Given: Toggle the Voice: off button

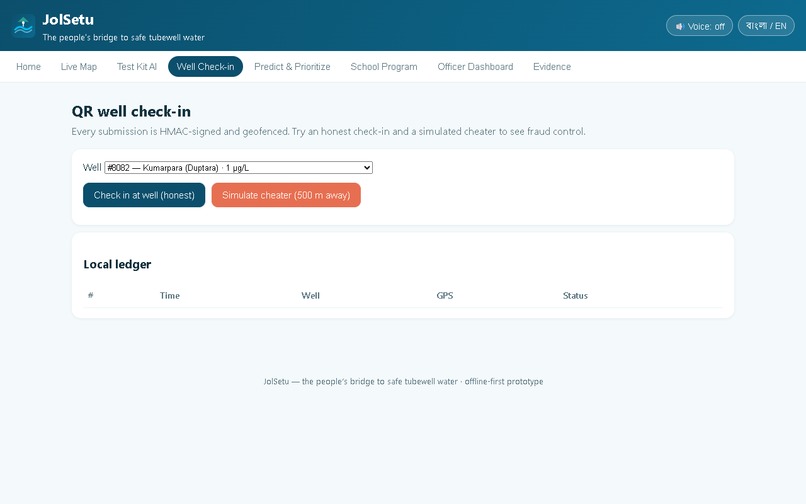Looking at the screenshot, I should 699,26.
